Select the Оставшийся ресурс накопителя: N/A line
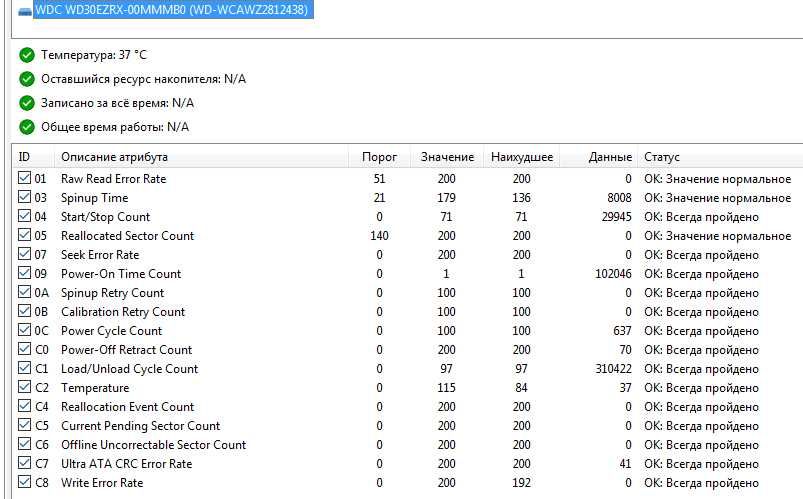 click(x=143, y=79)
